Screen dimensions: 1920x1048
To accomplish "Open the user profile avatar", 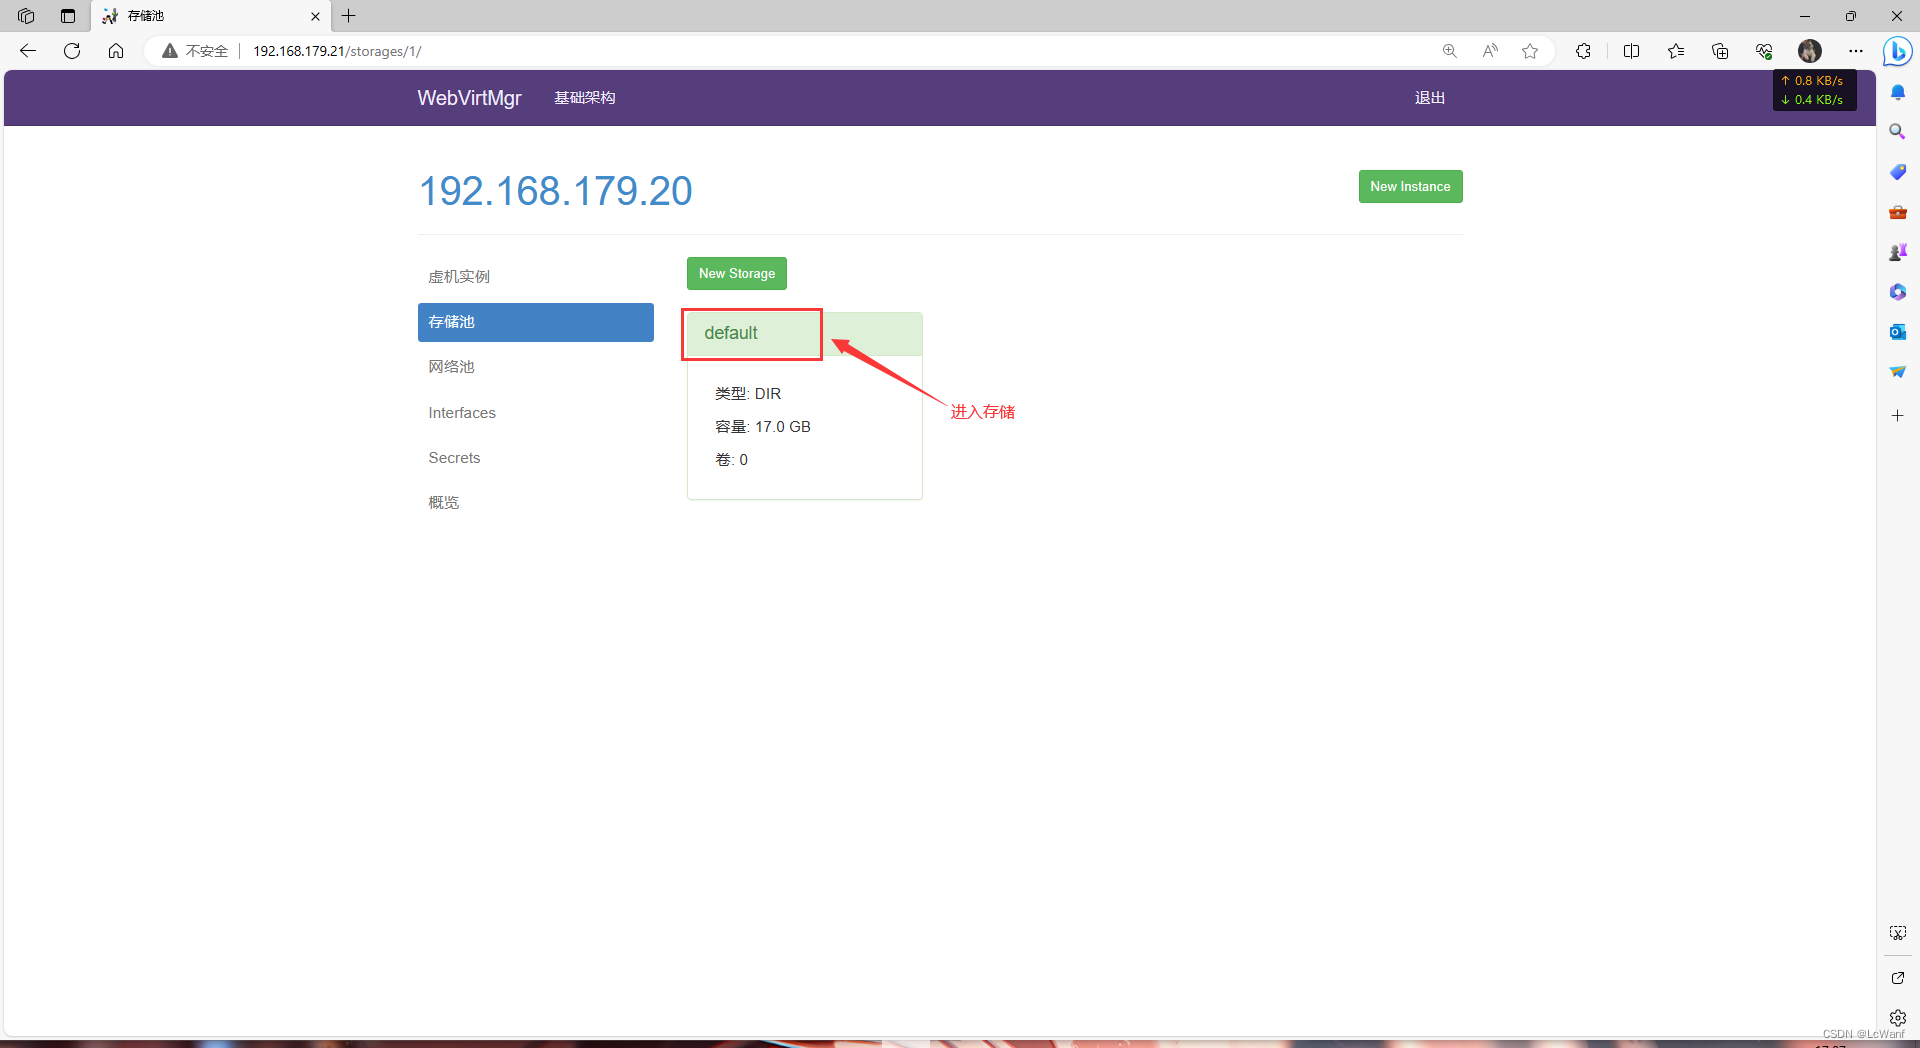I will click(x=1809, y=51).
